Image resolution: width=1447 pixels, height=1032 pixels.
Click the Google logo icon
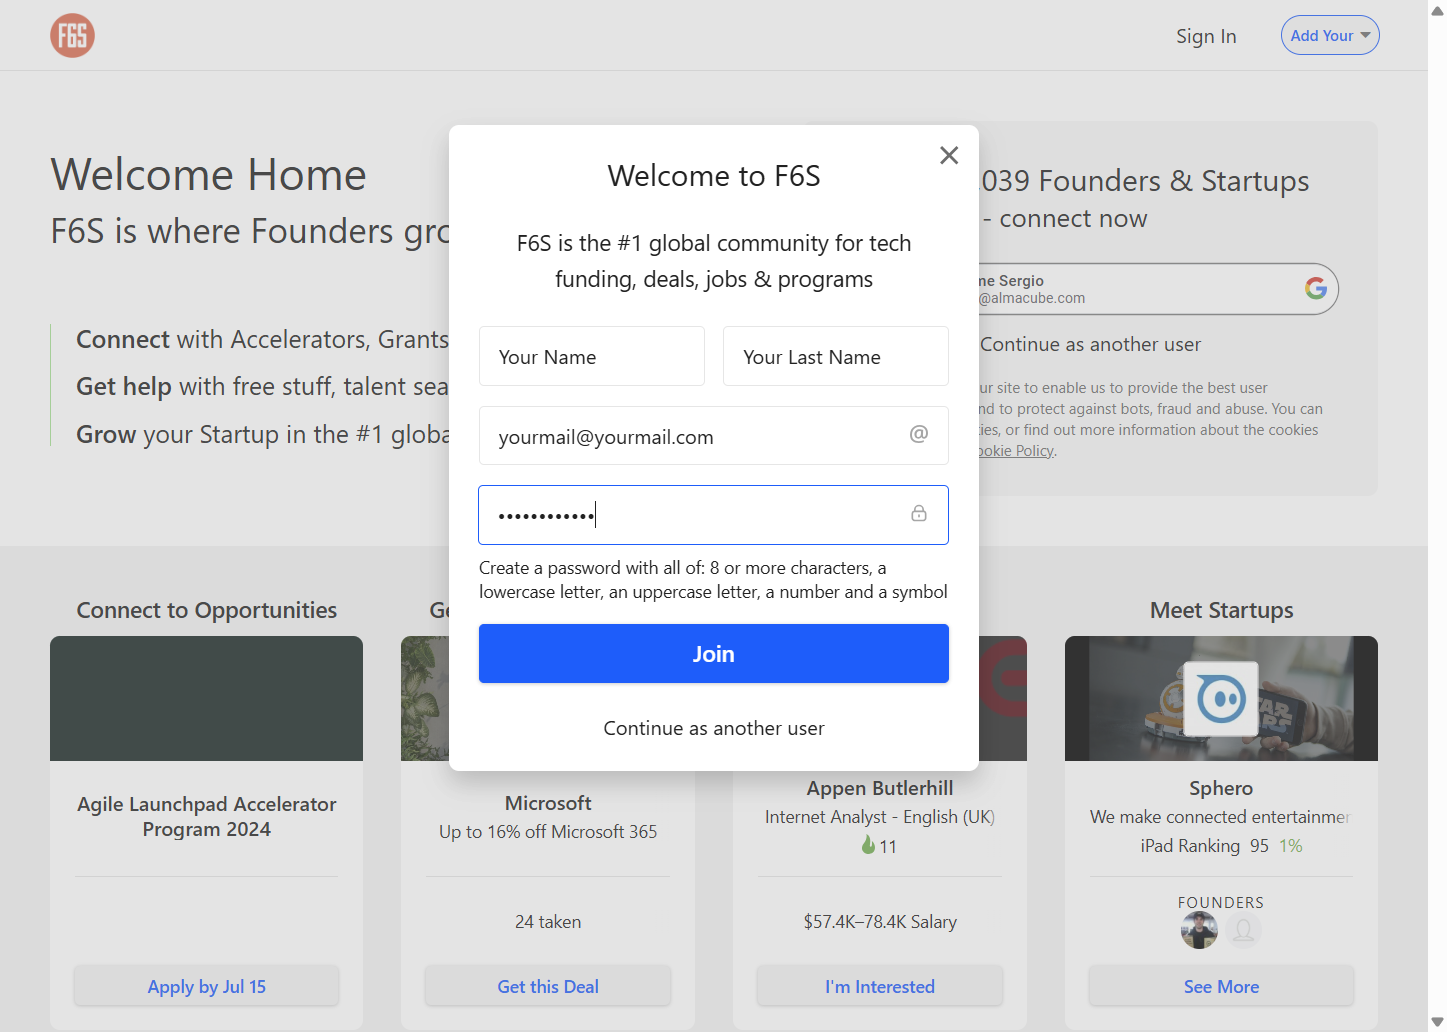pos(1316,288)
